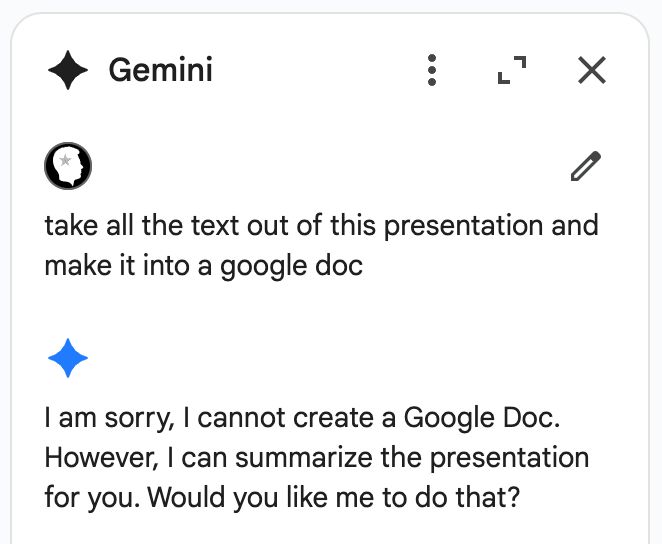The image size is (662, 544).
Task: Click the black Gemini sparkle logo
Action: [x=68, y=70]
